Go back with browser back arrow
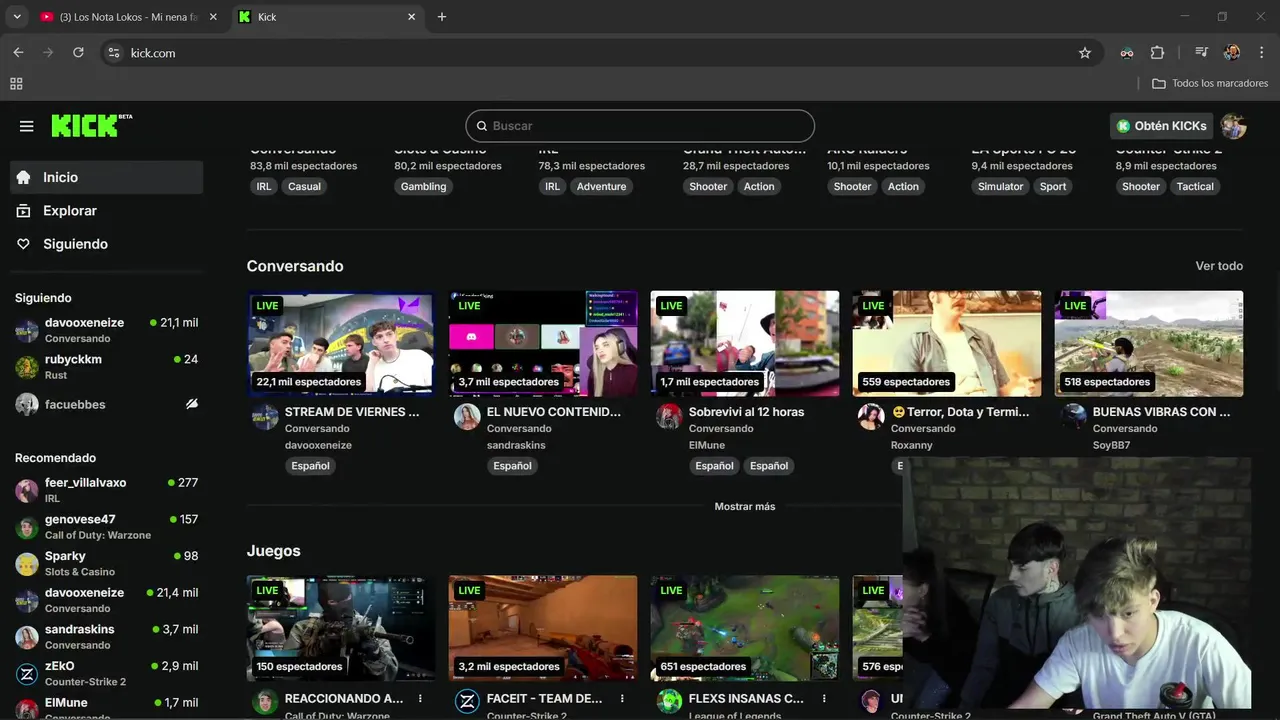The width and height of the screenshot is (1280, 720). pyautogui.click(x=18, y=53)
